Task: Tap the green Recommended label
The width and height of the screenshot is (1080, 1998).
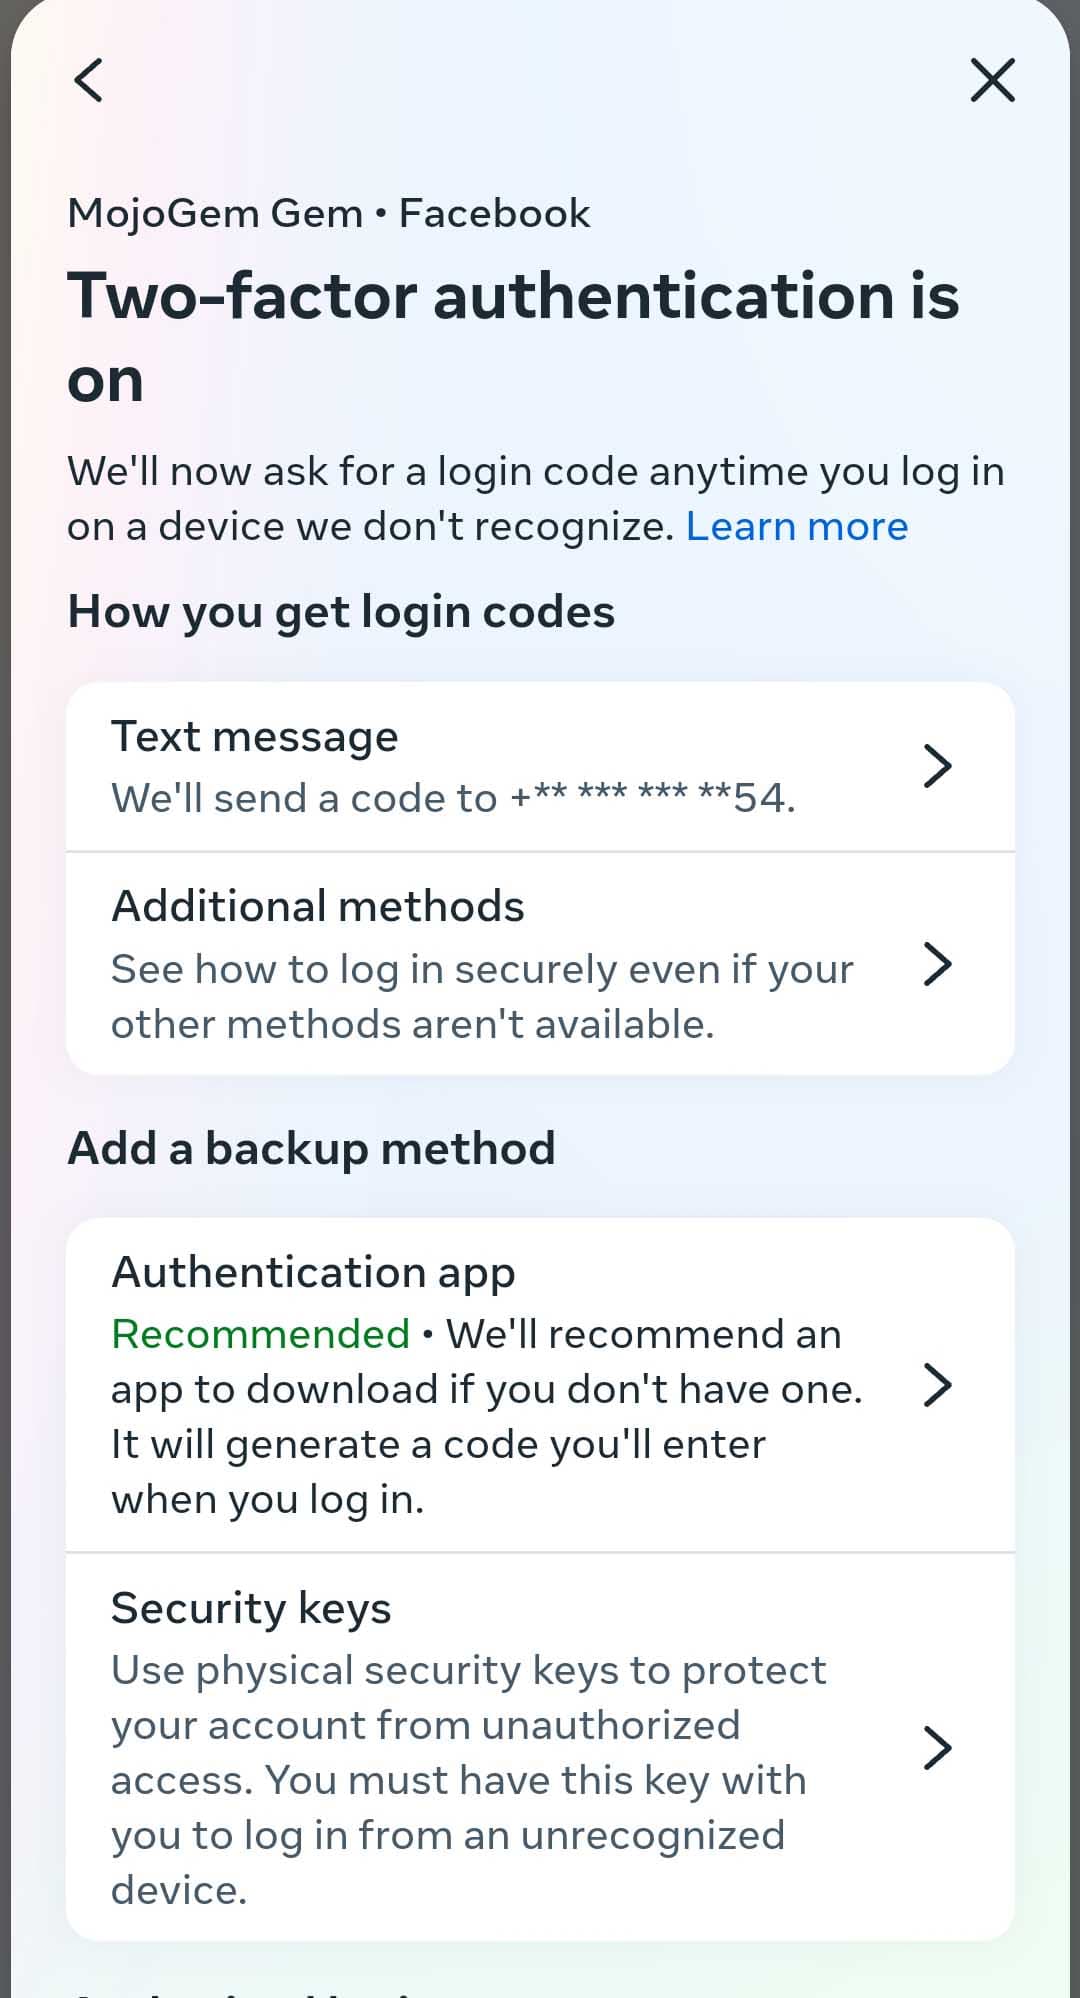Action: point(260,1334)
